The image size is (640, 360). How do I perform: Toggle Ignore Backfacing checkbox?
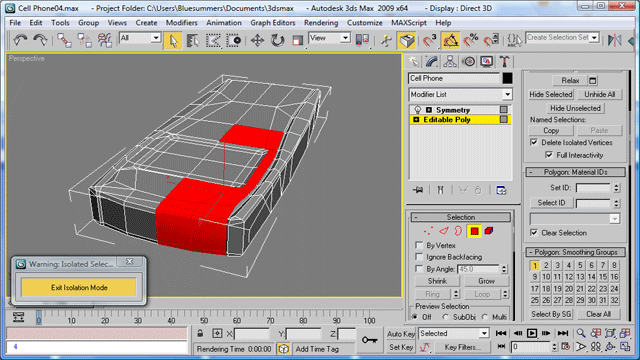tap(419, 257)
